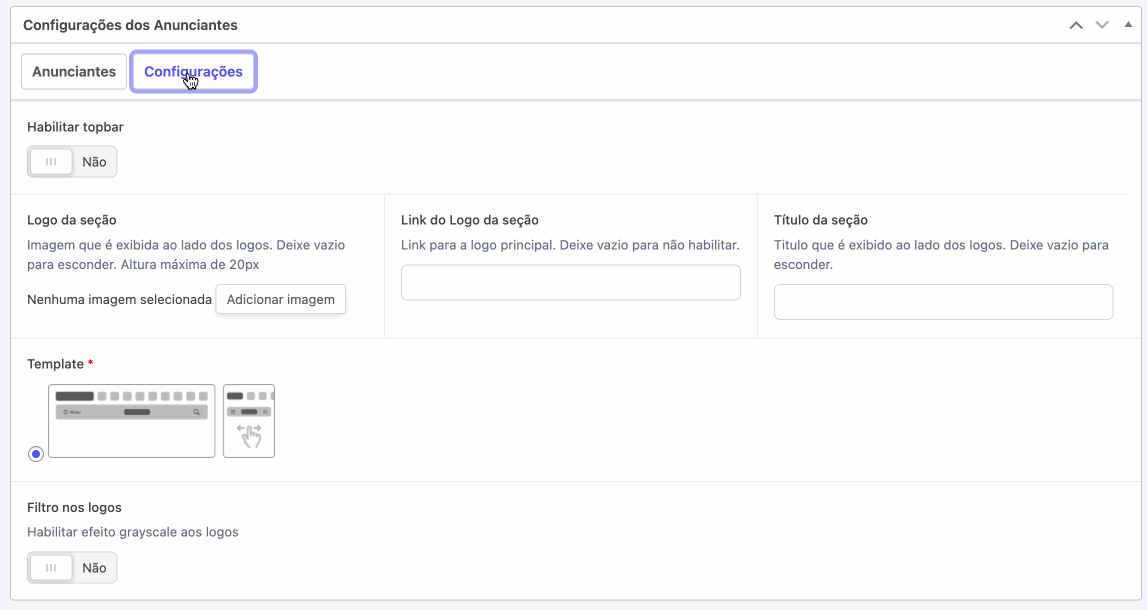The width and height of the screenshot is (1147, 610).
Task: Click into the Título da seção text field
Action: coord(943,302)
